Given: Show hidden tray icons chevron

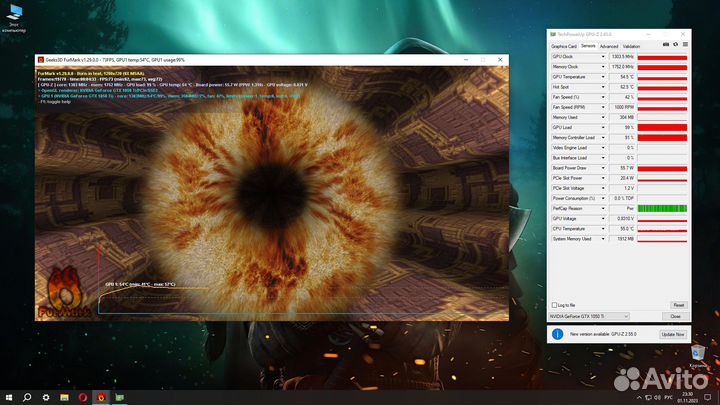Looking at the screenshot, I should (639, 397).
